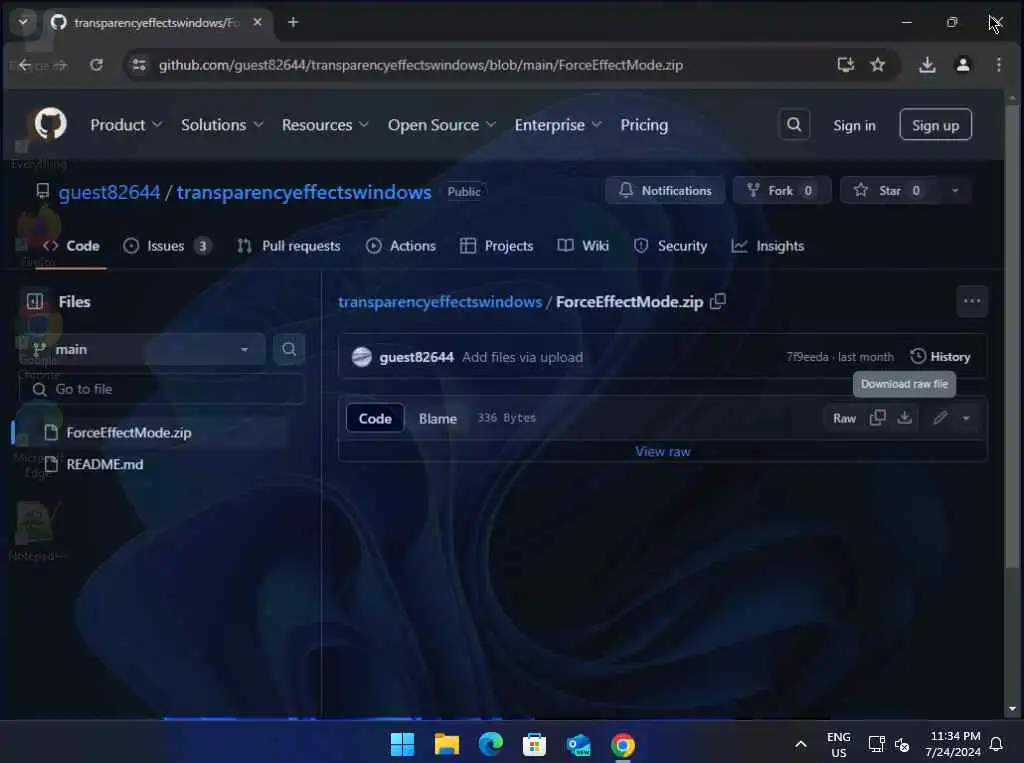
Task: Click the search files magnifier button
Action: pos(289,349)
